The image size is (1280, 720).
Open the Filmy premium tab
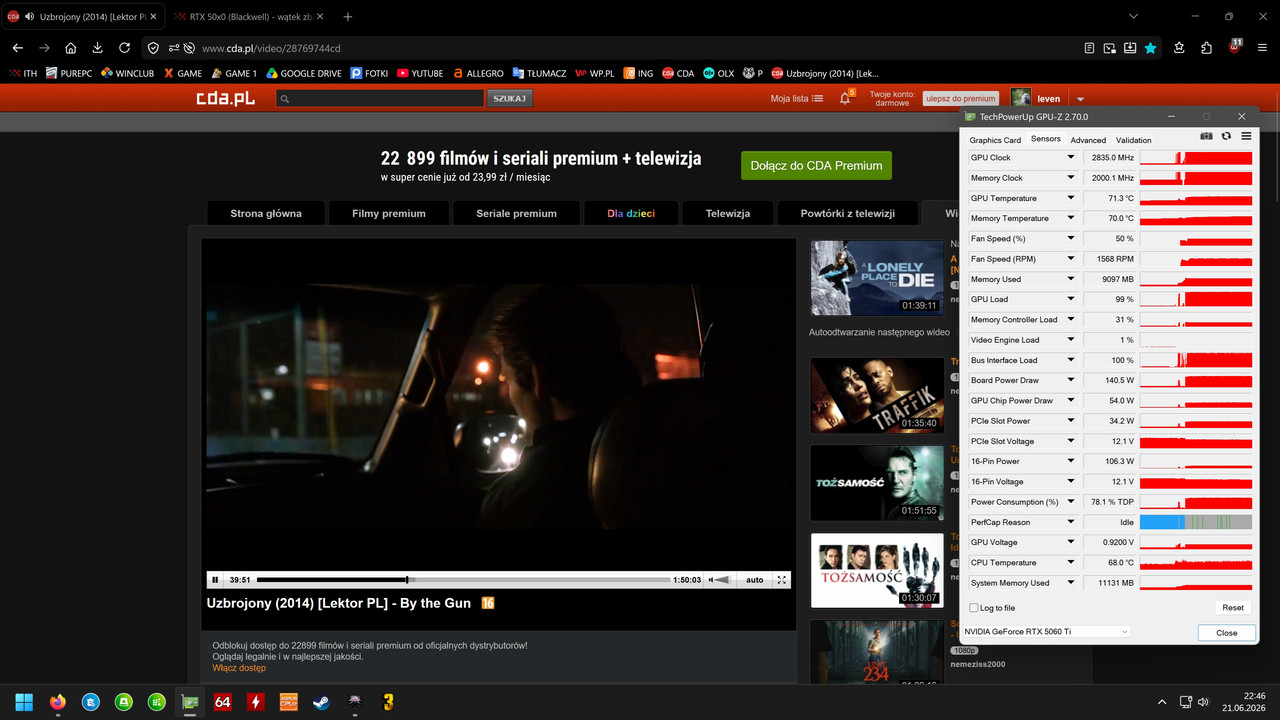(x=389, y=213)
